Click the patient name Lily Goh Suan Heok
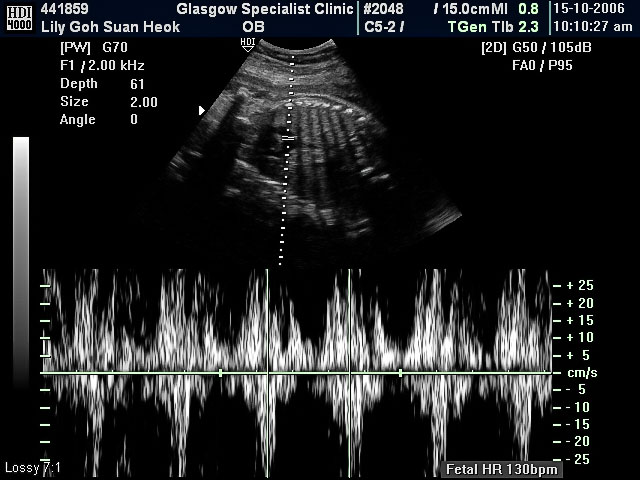The image size is (640, 480). click(x=110, y=27)
